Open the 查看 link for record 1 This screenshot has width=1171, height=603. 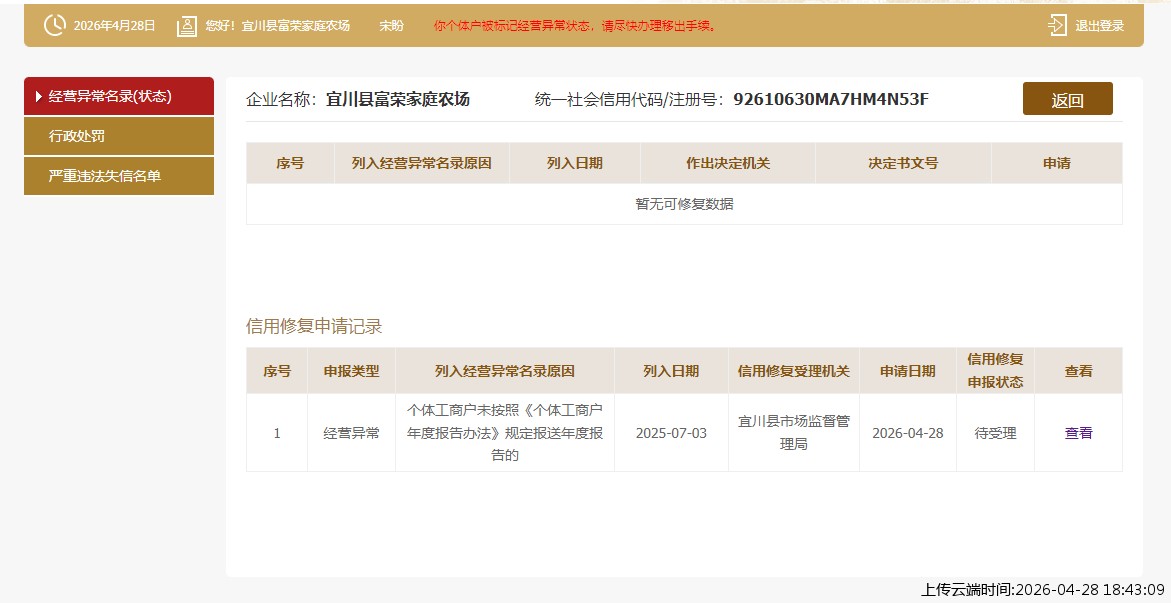pyautogui.click(x=1078, y=433)
